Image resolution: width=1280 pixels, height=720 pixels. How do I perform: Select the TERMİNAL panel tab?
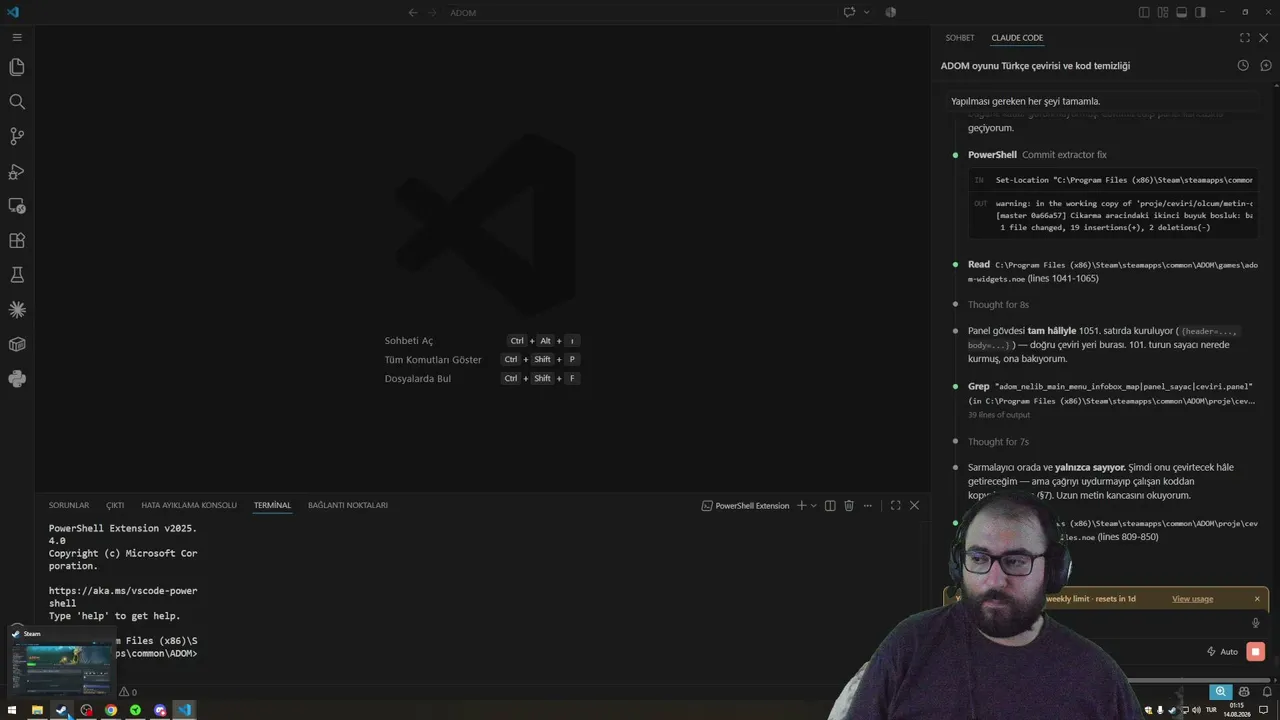click(x=272, y=506)
